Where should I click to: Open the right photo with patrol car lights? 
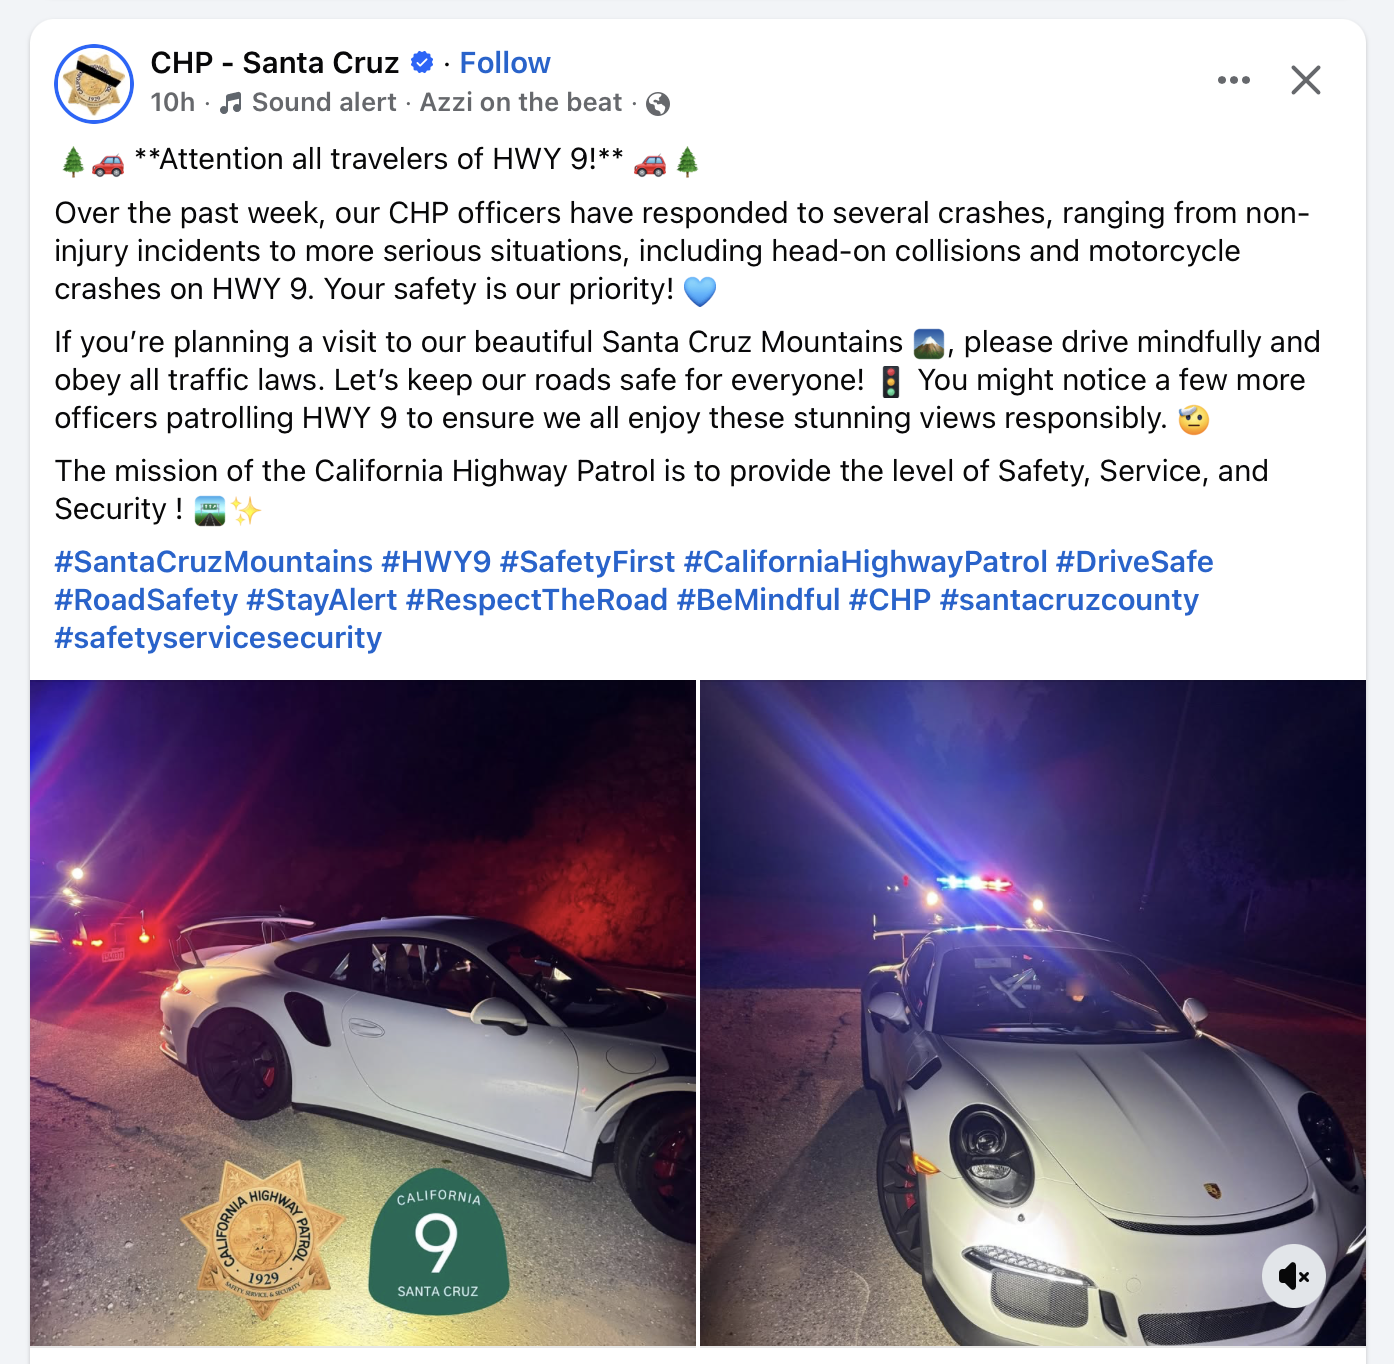[1033, 1013]
